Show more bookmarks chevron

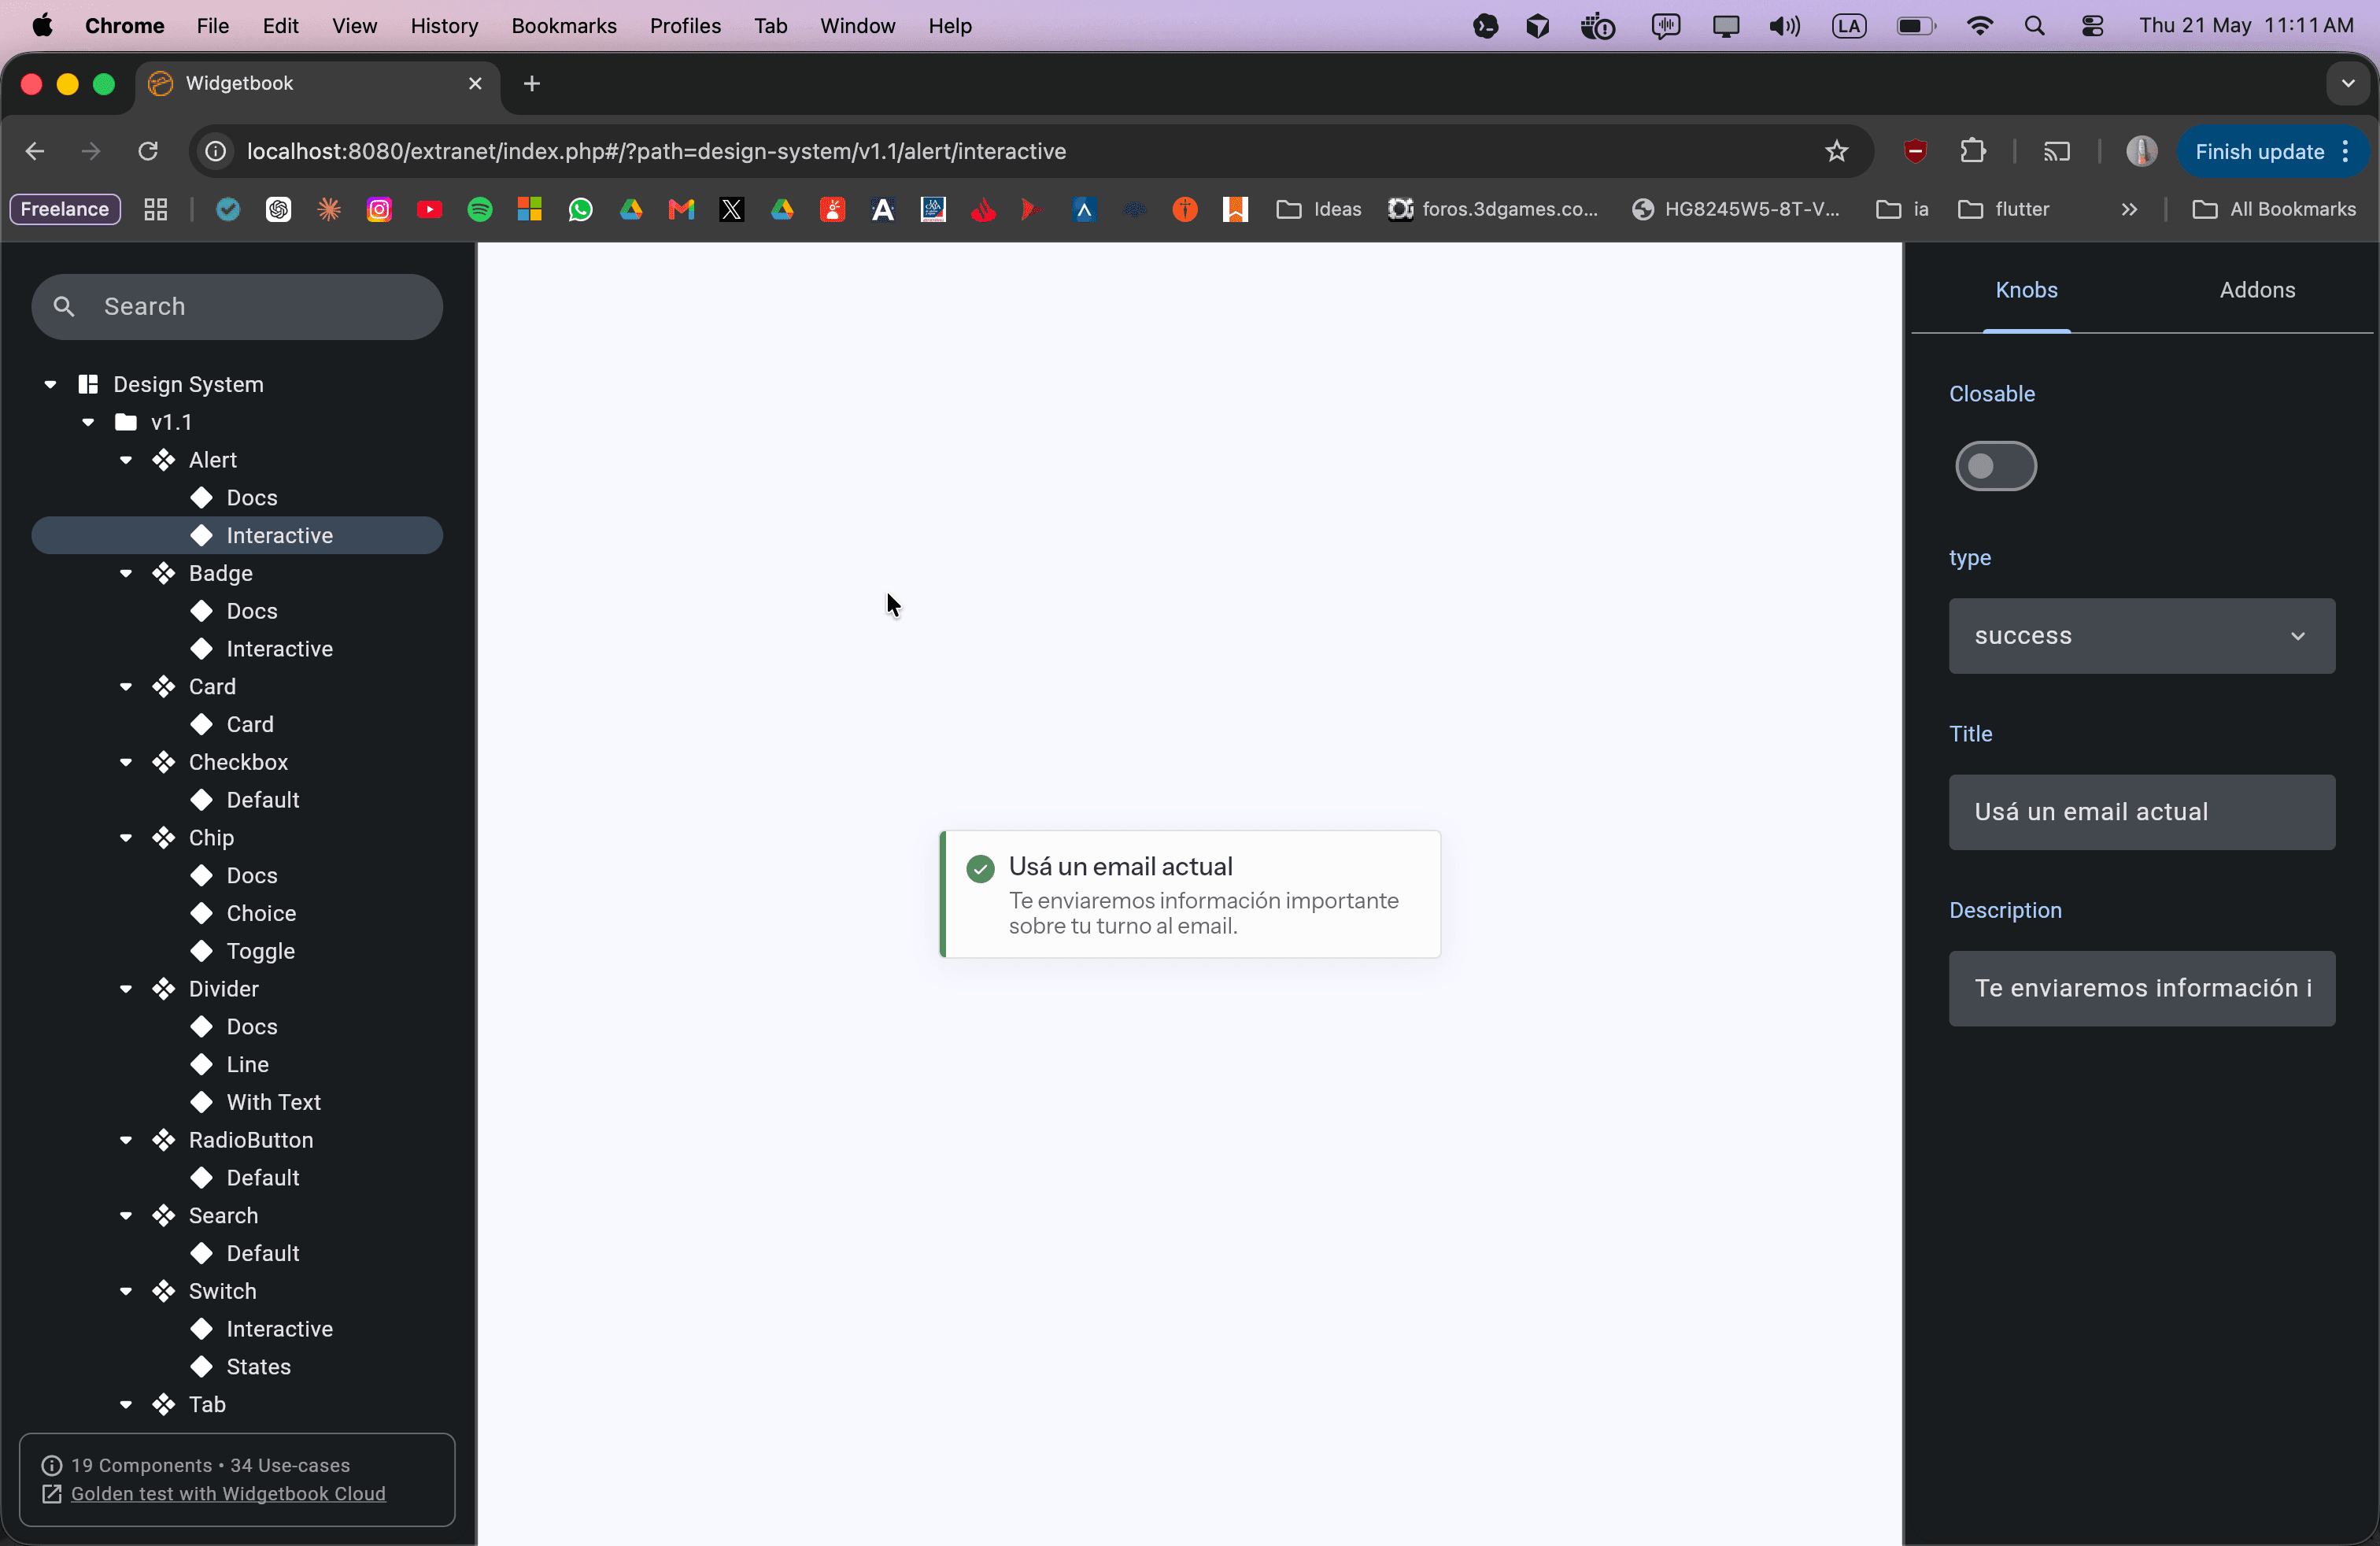coord(2129,209)
